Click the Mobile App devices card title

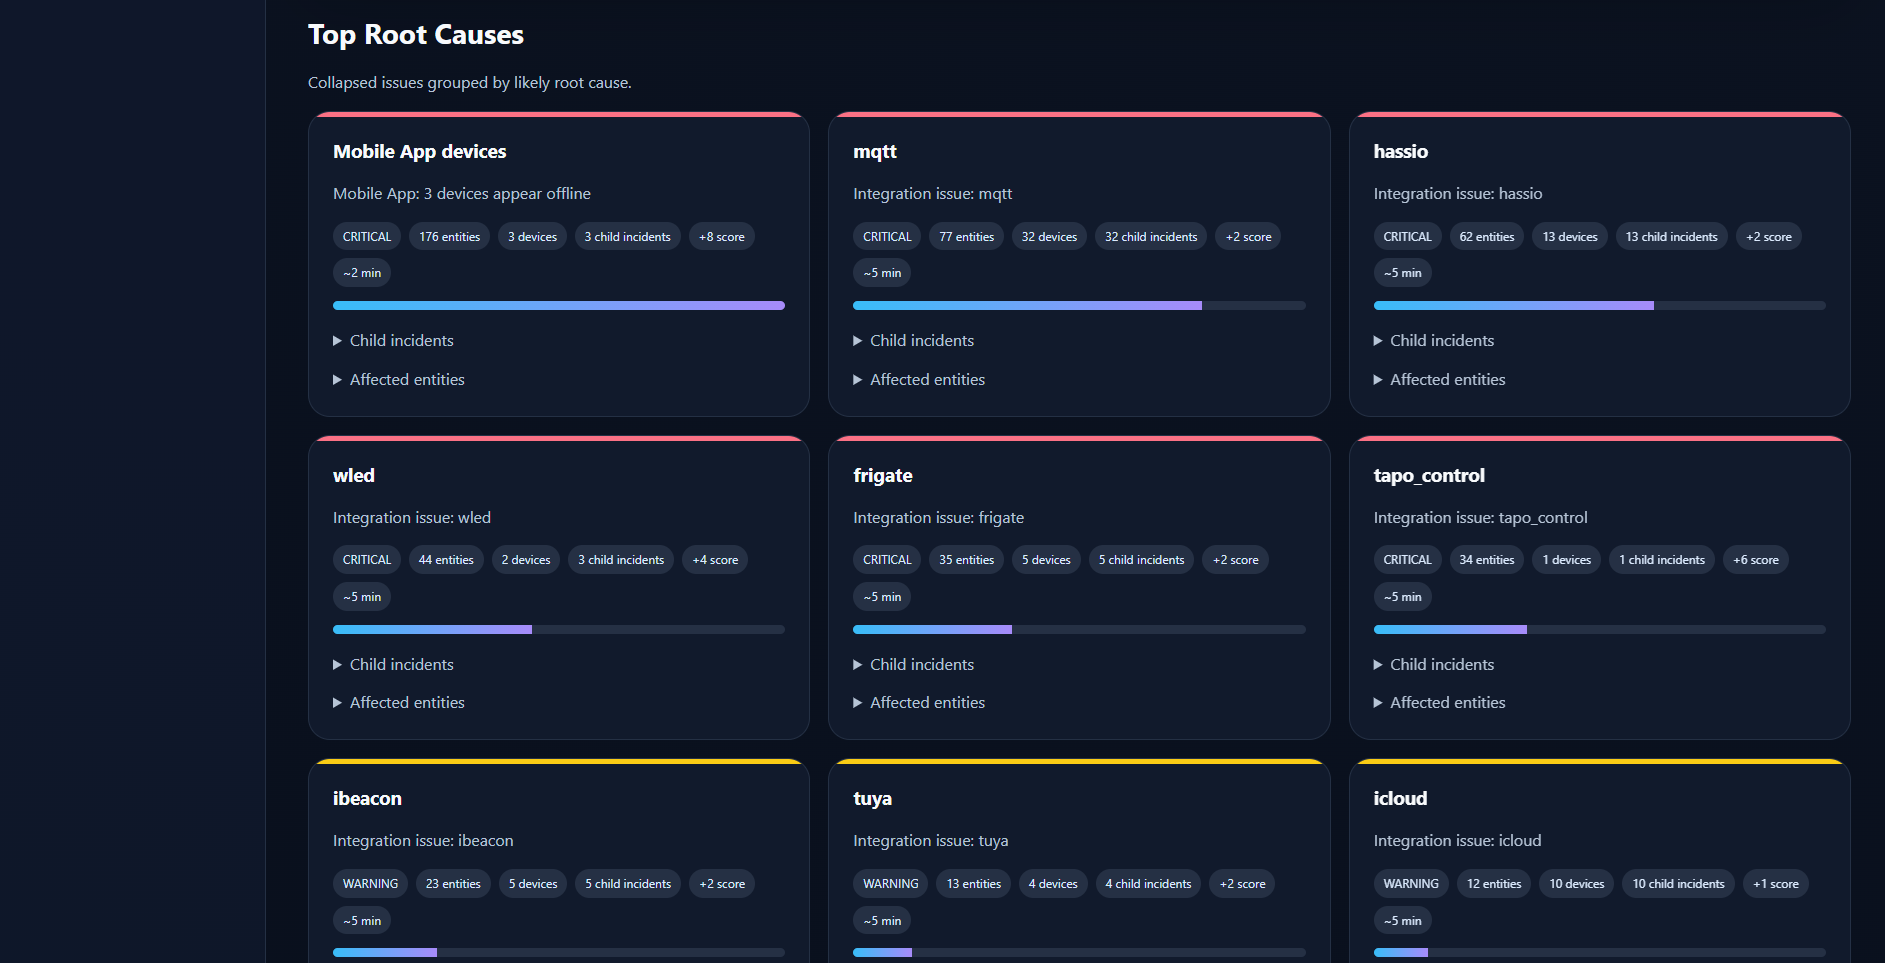[420, 152]
